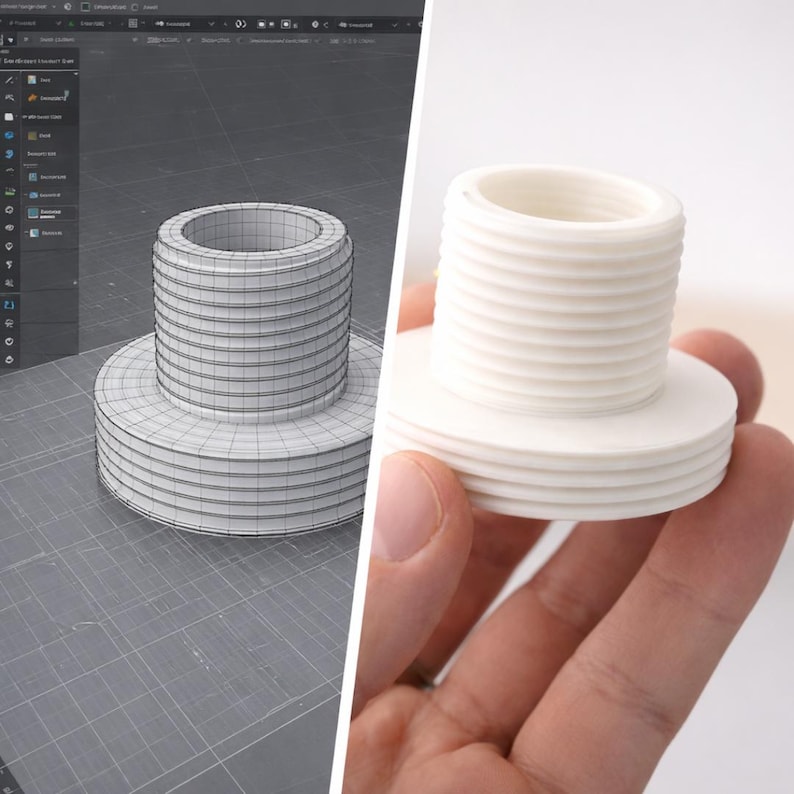
Task: Select the pencil draw tool in left sidebar
Action: (x=9, y=80)
